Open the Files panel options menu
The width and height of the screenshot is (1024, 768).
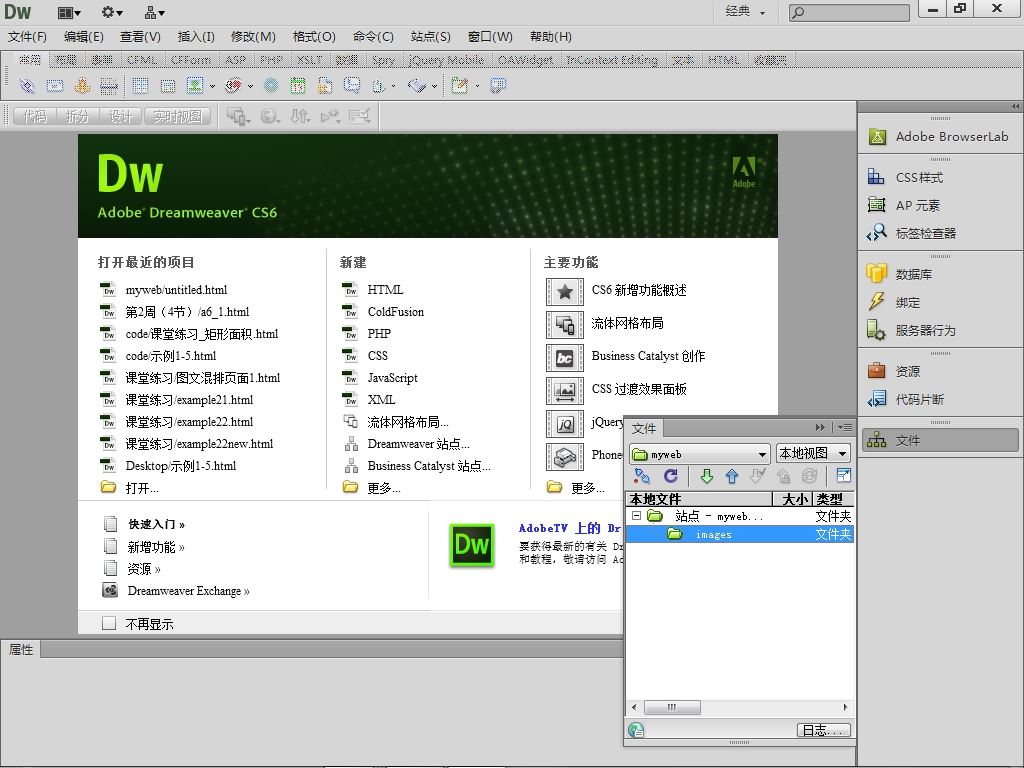click(x=845, y=428)
